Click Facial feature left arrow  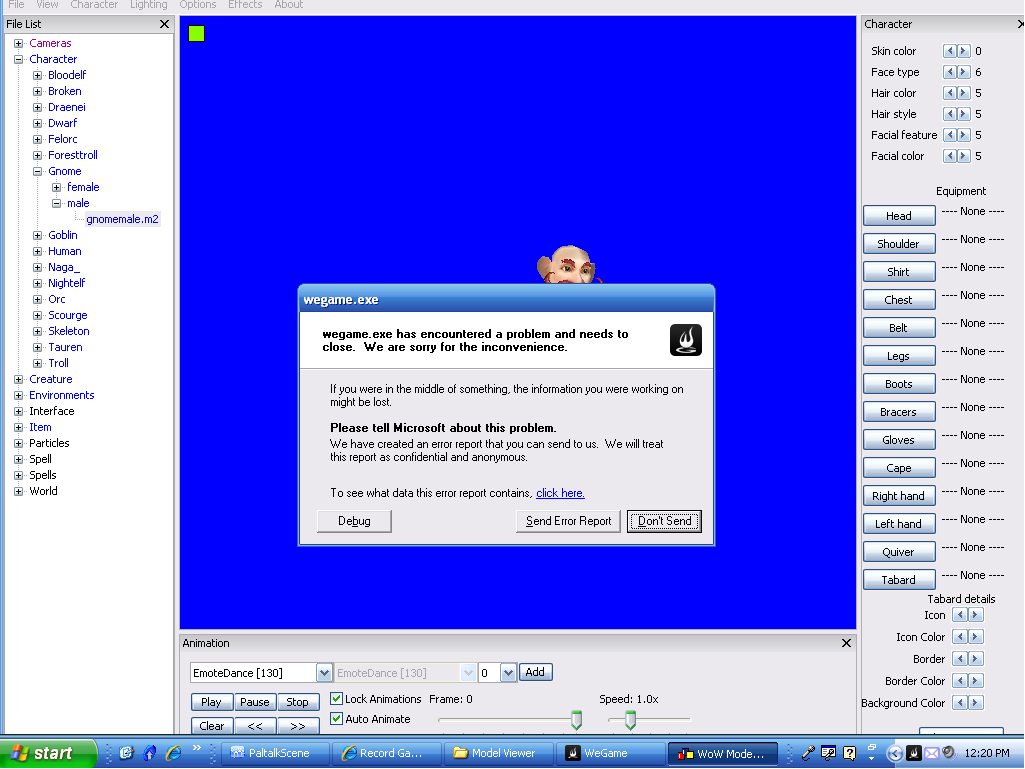[949, 135]
